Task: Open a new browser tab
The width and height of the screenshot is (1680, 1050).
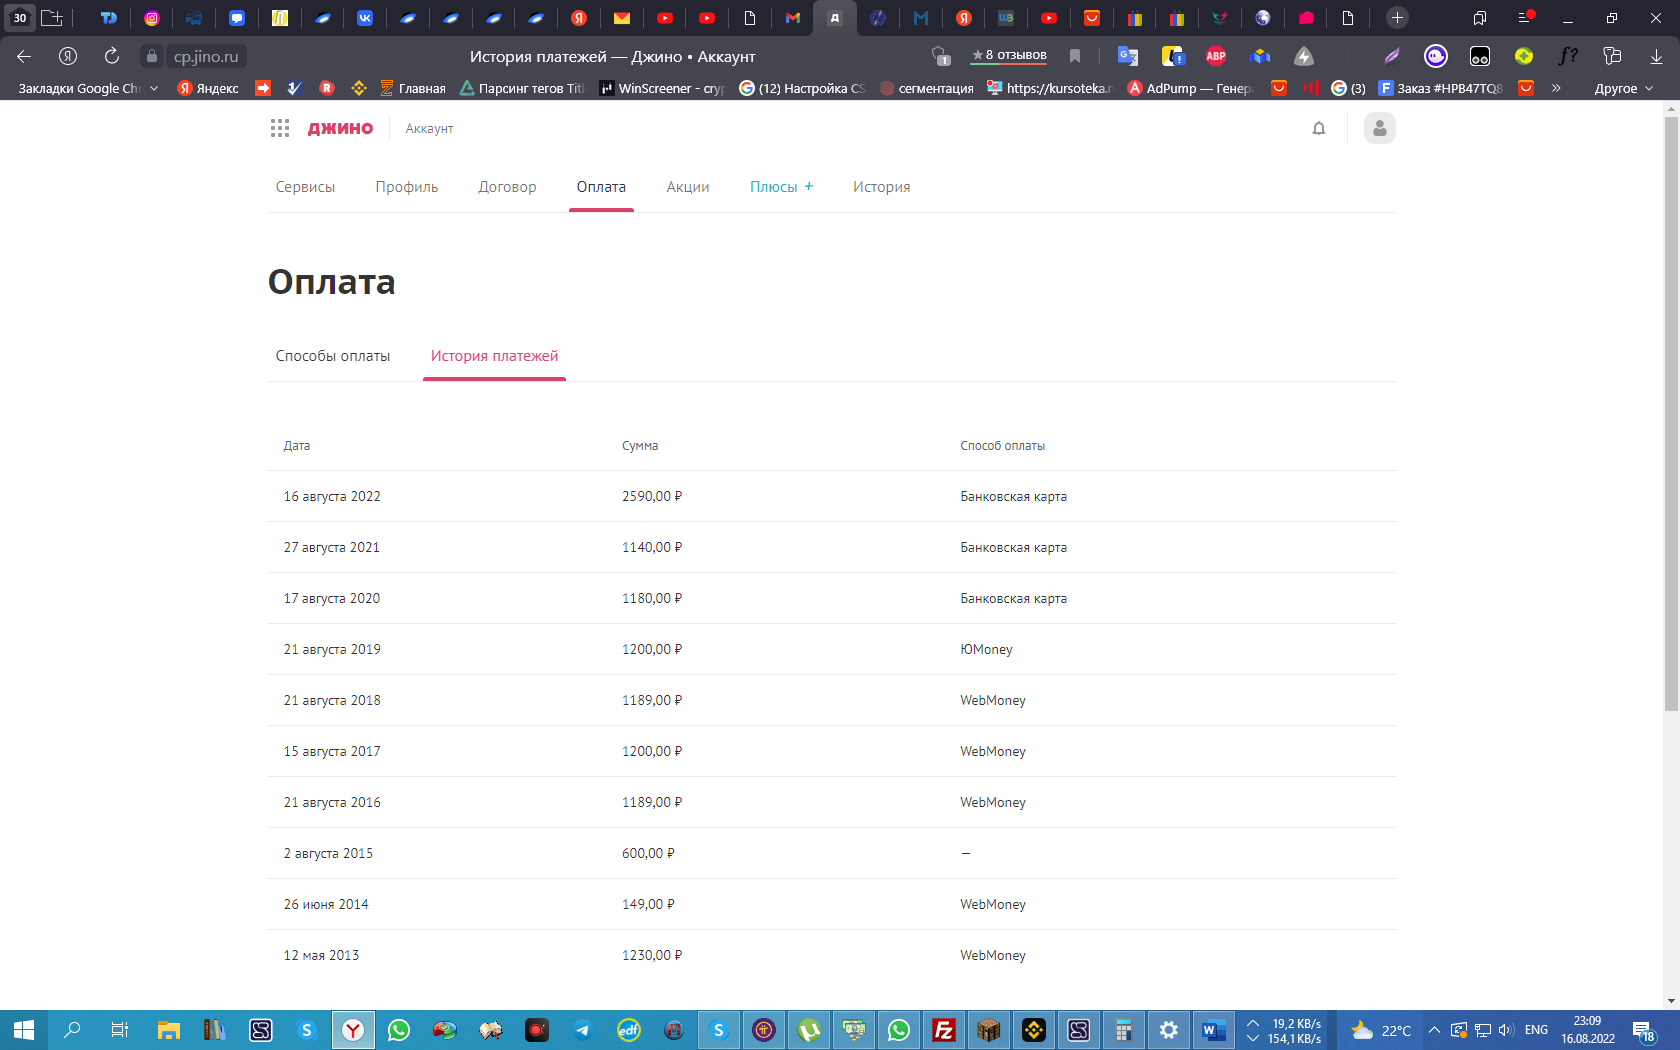Action: [1397, 17]
